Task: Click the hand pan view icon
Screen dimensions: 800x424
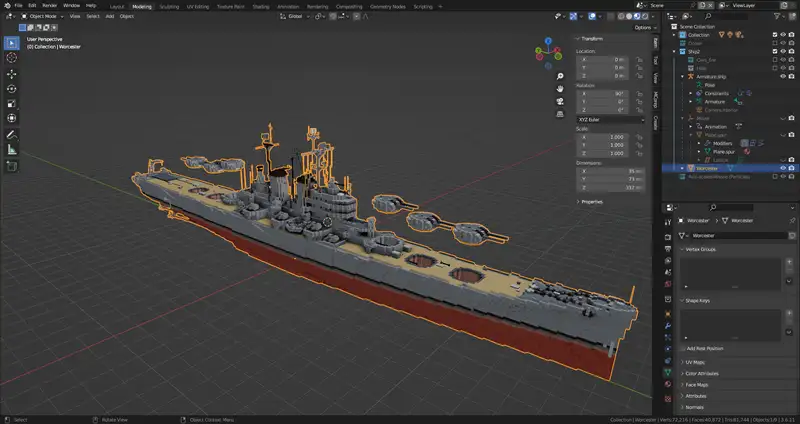Action: click(x=560, y=89)
